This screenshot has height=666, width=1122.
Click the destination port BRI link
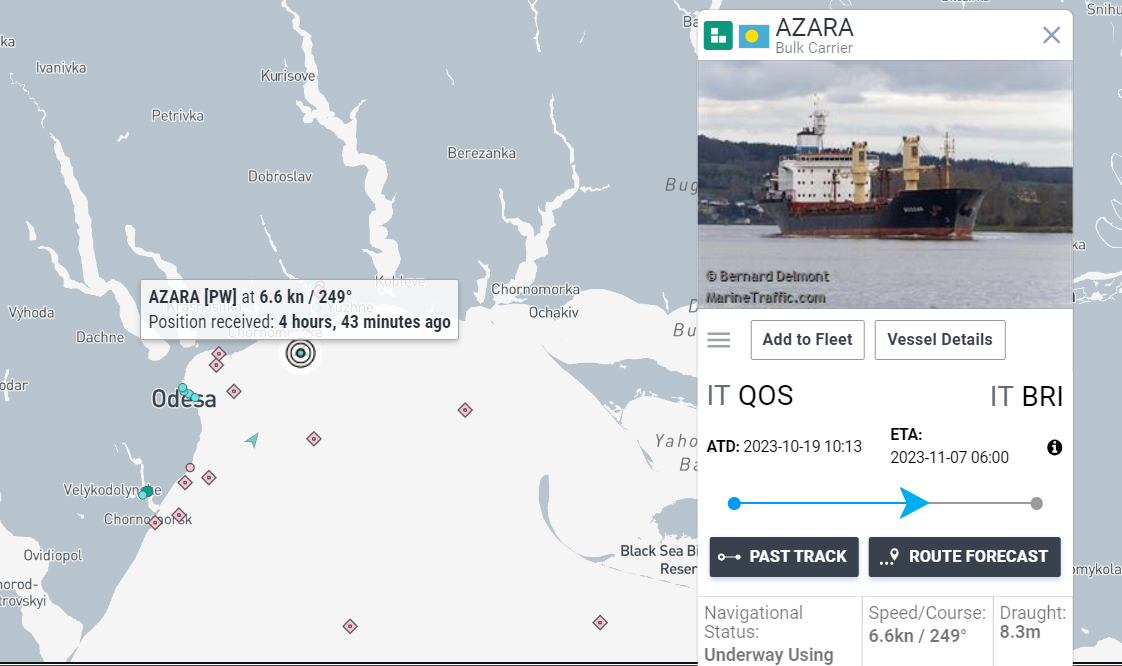tap(1041, 397)
